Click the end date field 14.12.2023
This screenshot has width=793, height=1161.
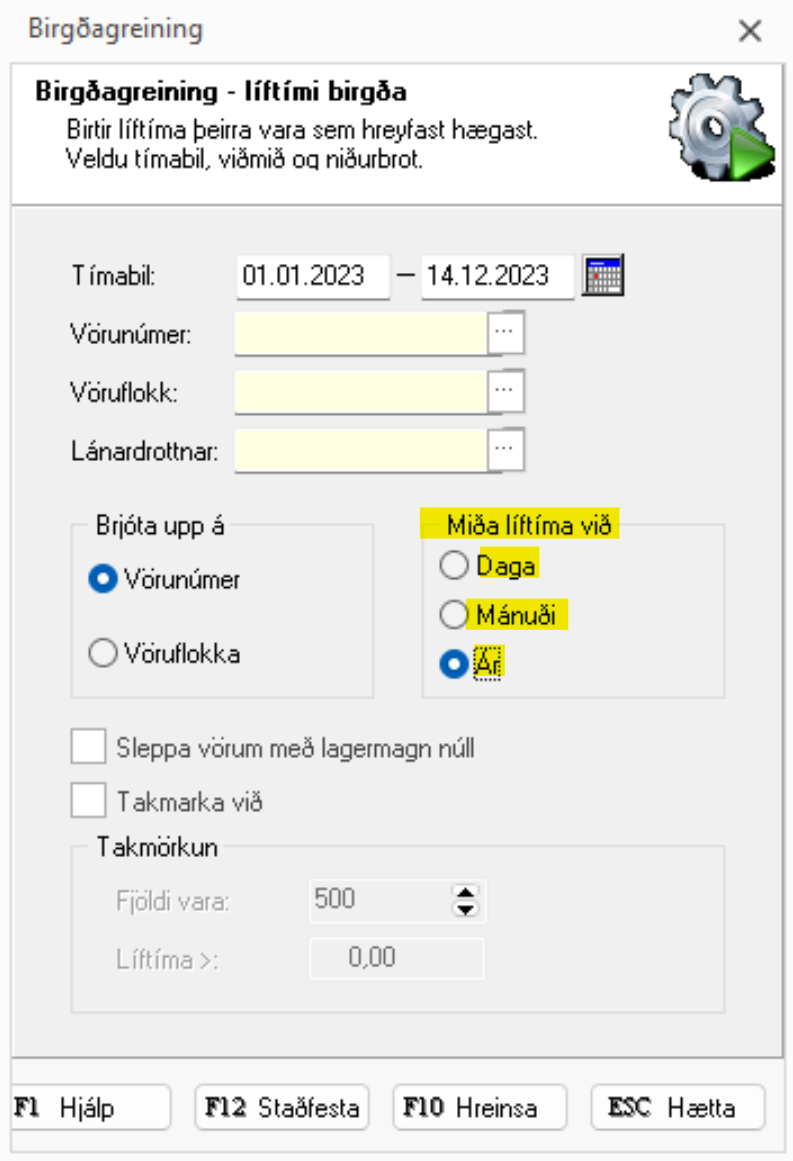pyautogui.click(x=496, y=276)
